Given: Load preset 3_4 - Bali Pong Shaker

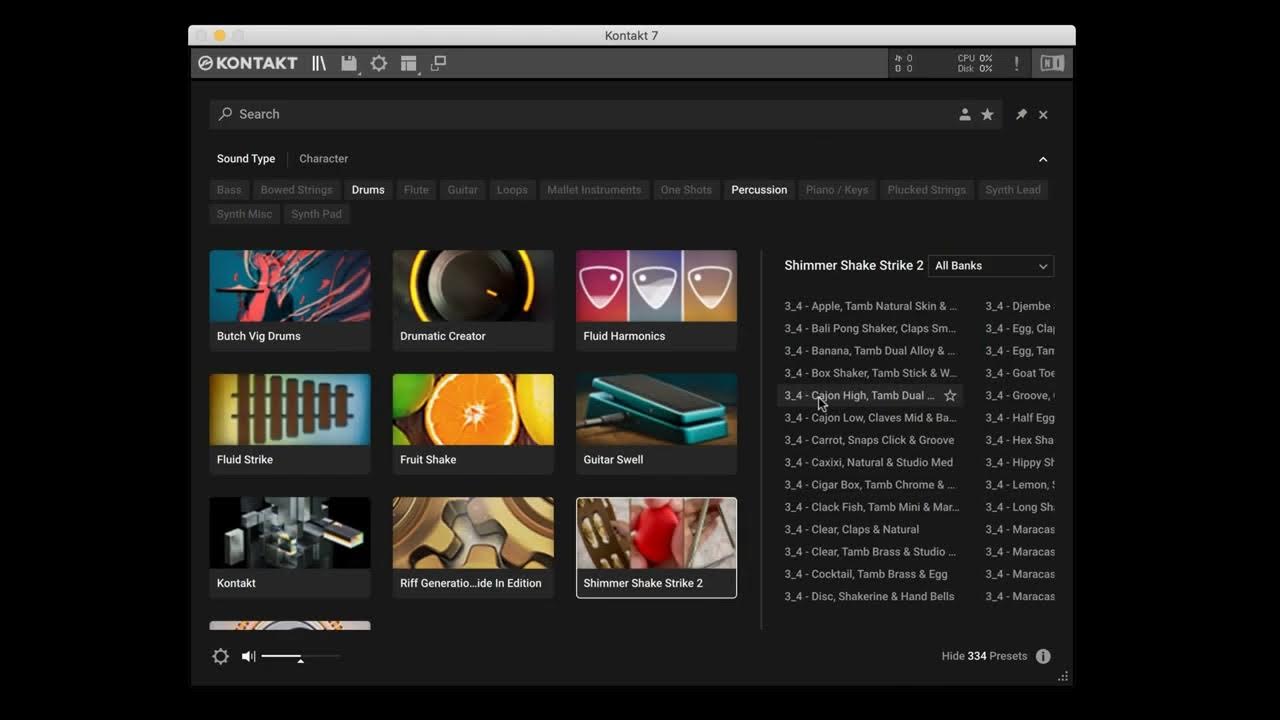Looking at the screenshot, I should 870,328.
